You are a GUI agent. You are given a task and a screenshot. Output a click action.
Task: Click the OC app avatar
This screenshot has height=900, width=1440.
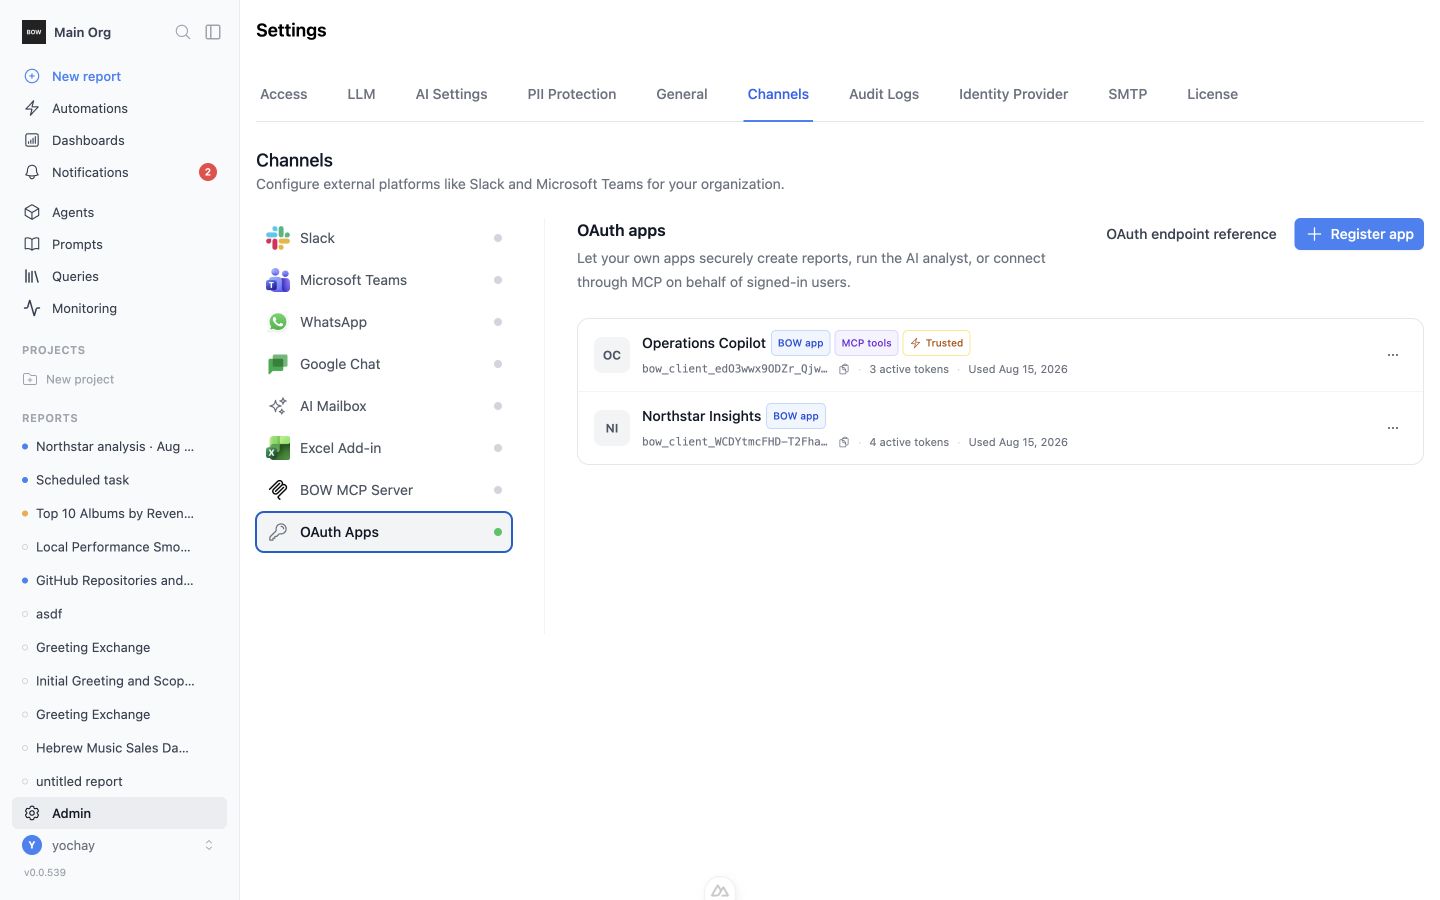pos(612,355)
